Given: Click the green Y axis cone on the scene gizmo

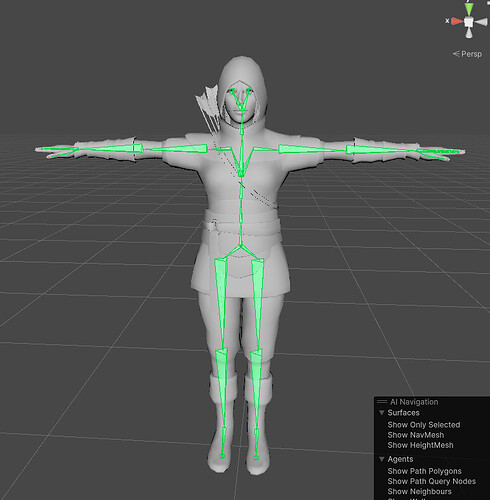Looking at the screenshot, I should point(469,9).
